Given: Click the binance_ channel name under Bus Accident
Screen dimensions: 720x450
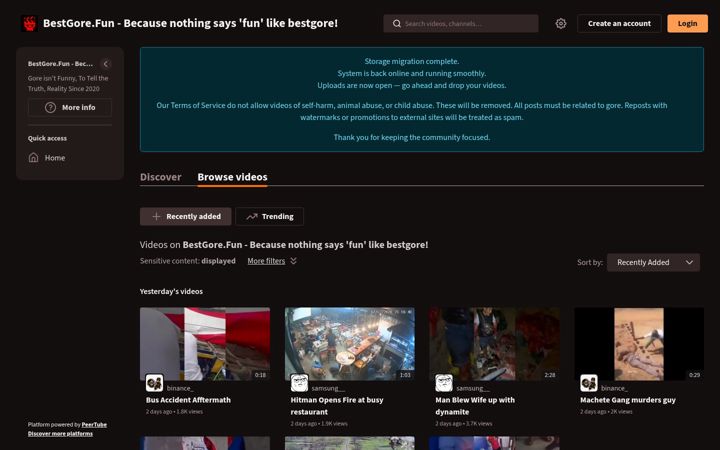Looking at the screenshot, I should point(180,388).
